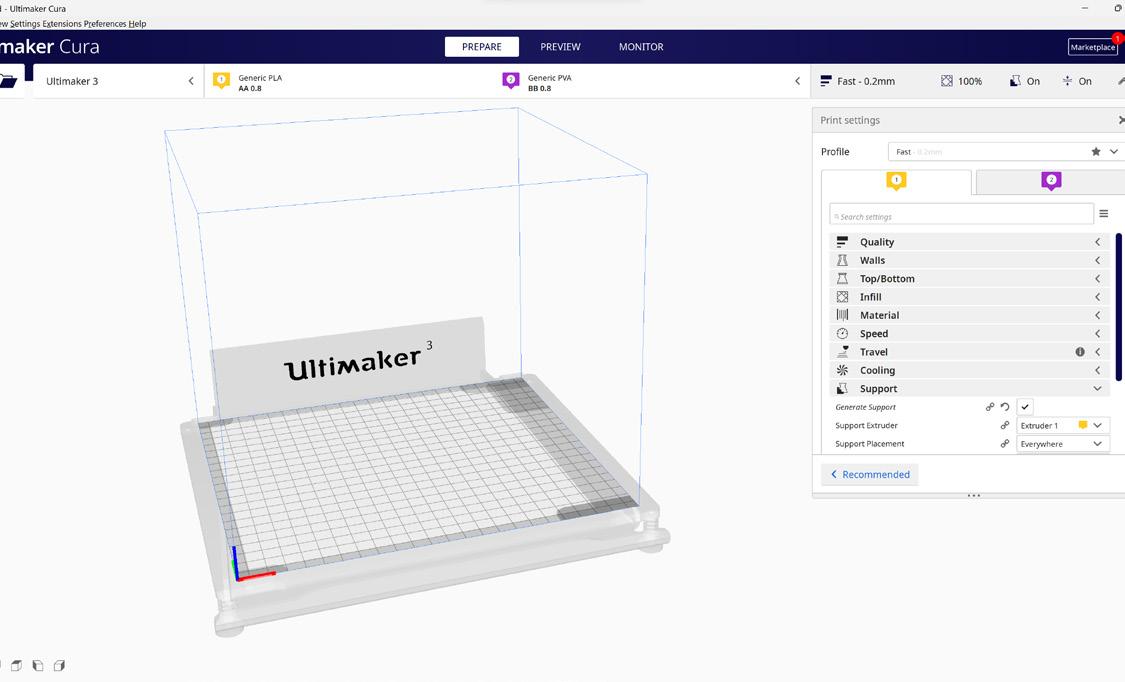
Task: Click the link icon beside Support Extruder
Action: [x=1005, y=425]
